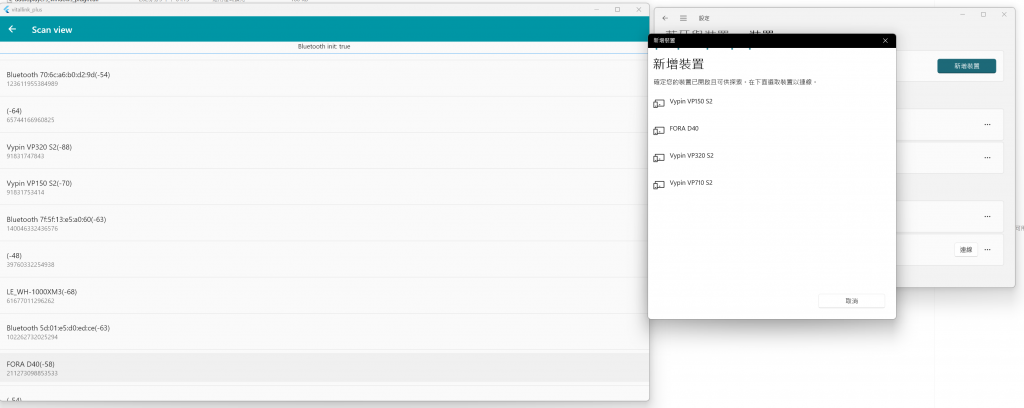Click 取消 to cancel adding device
The height and width of the screenshot is (408, 1024).
(x=852, y=301)
